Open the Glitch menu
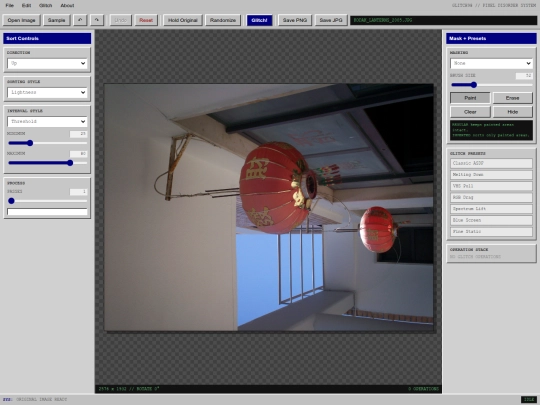Viewport: 540px width, 405px height. click(x=45, y=5)
